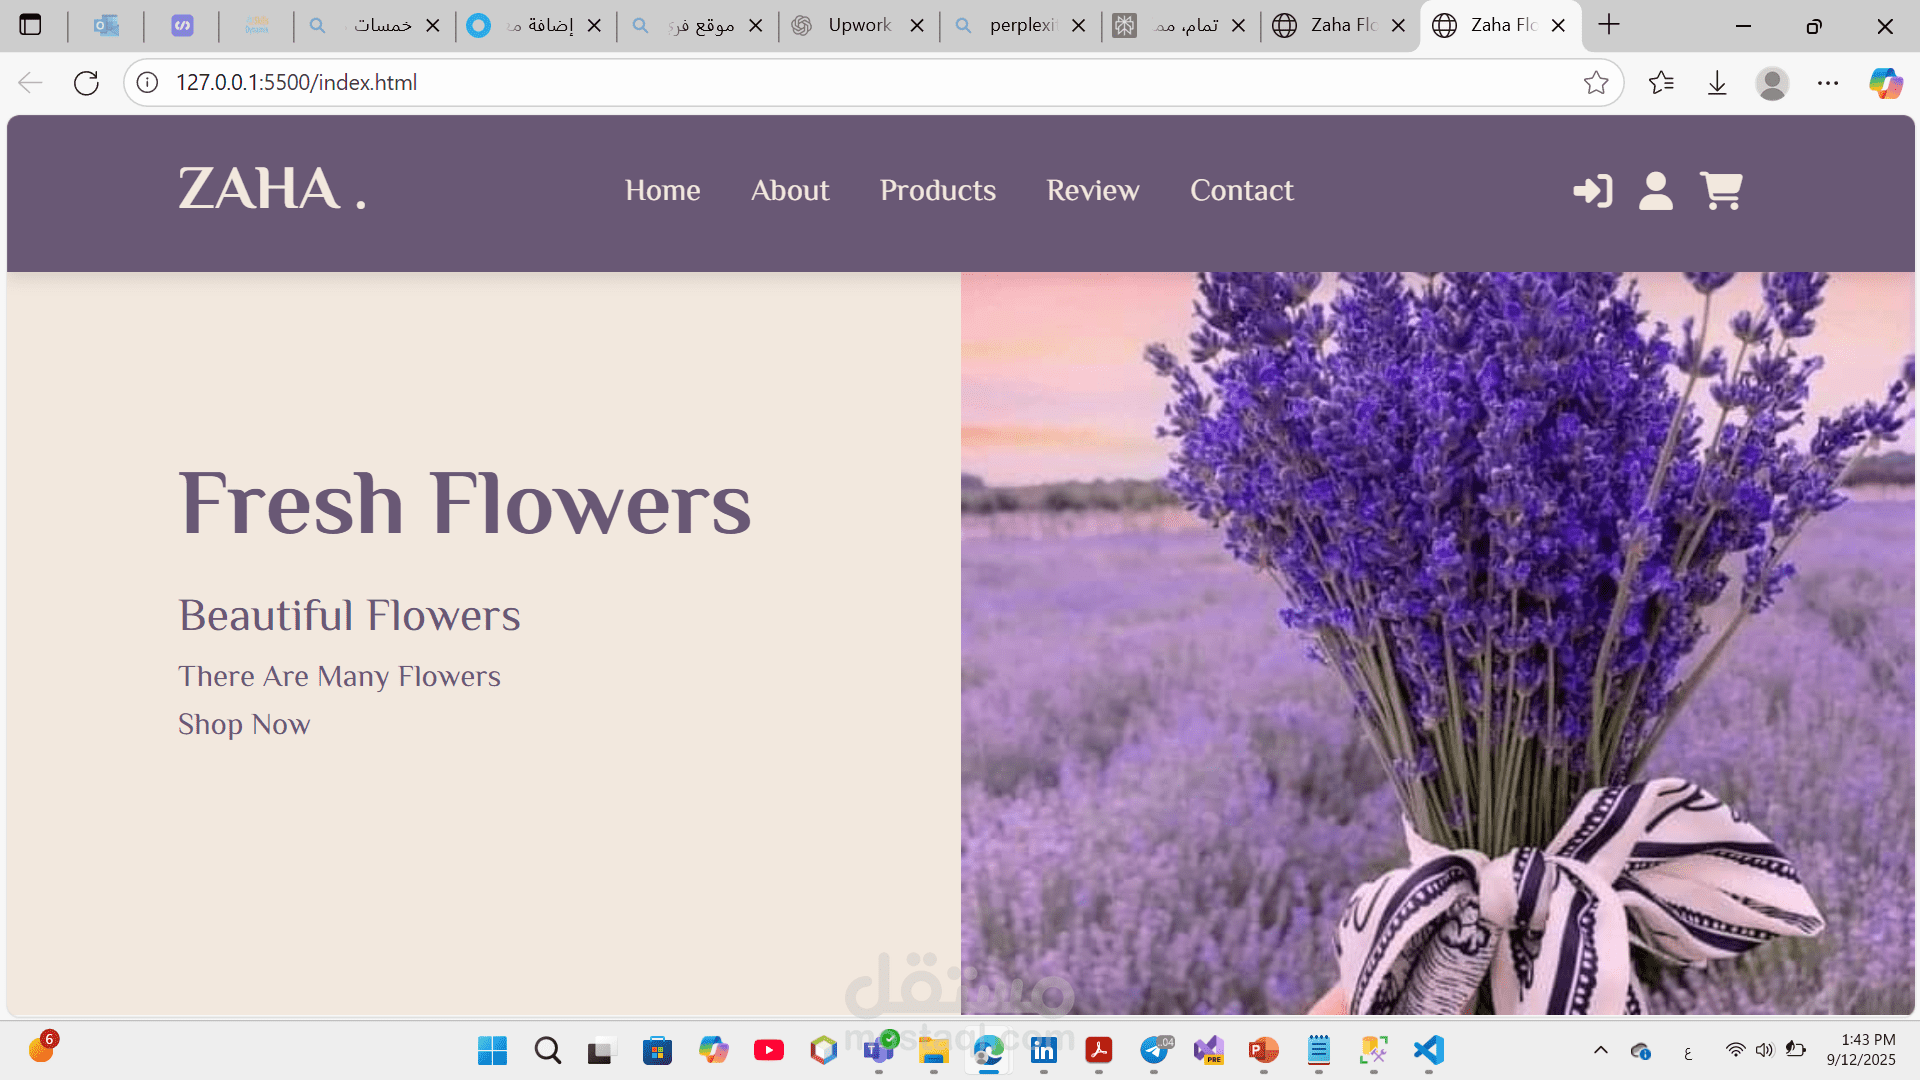1920x1080 pixels.
Task: Open YouTube from the taskbar
Action: click(x=768, y=1050)
